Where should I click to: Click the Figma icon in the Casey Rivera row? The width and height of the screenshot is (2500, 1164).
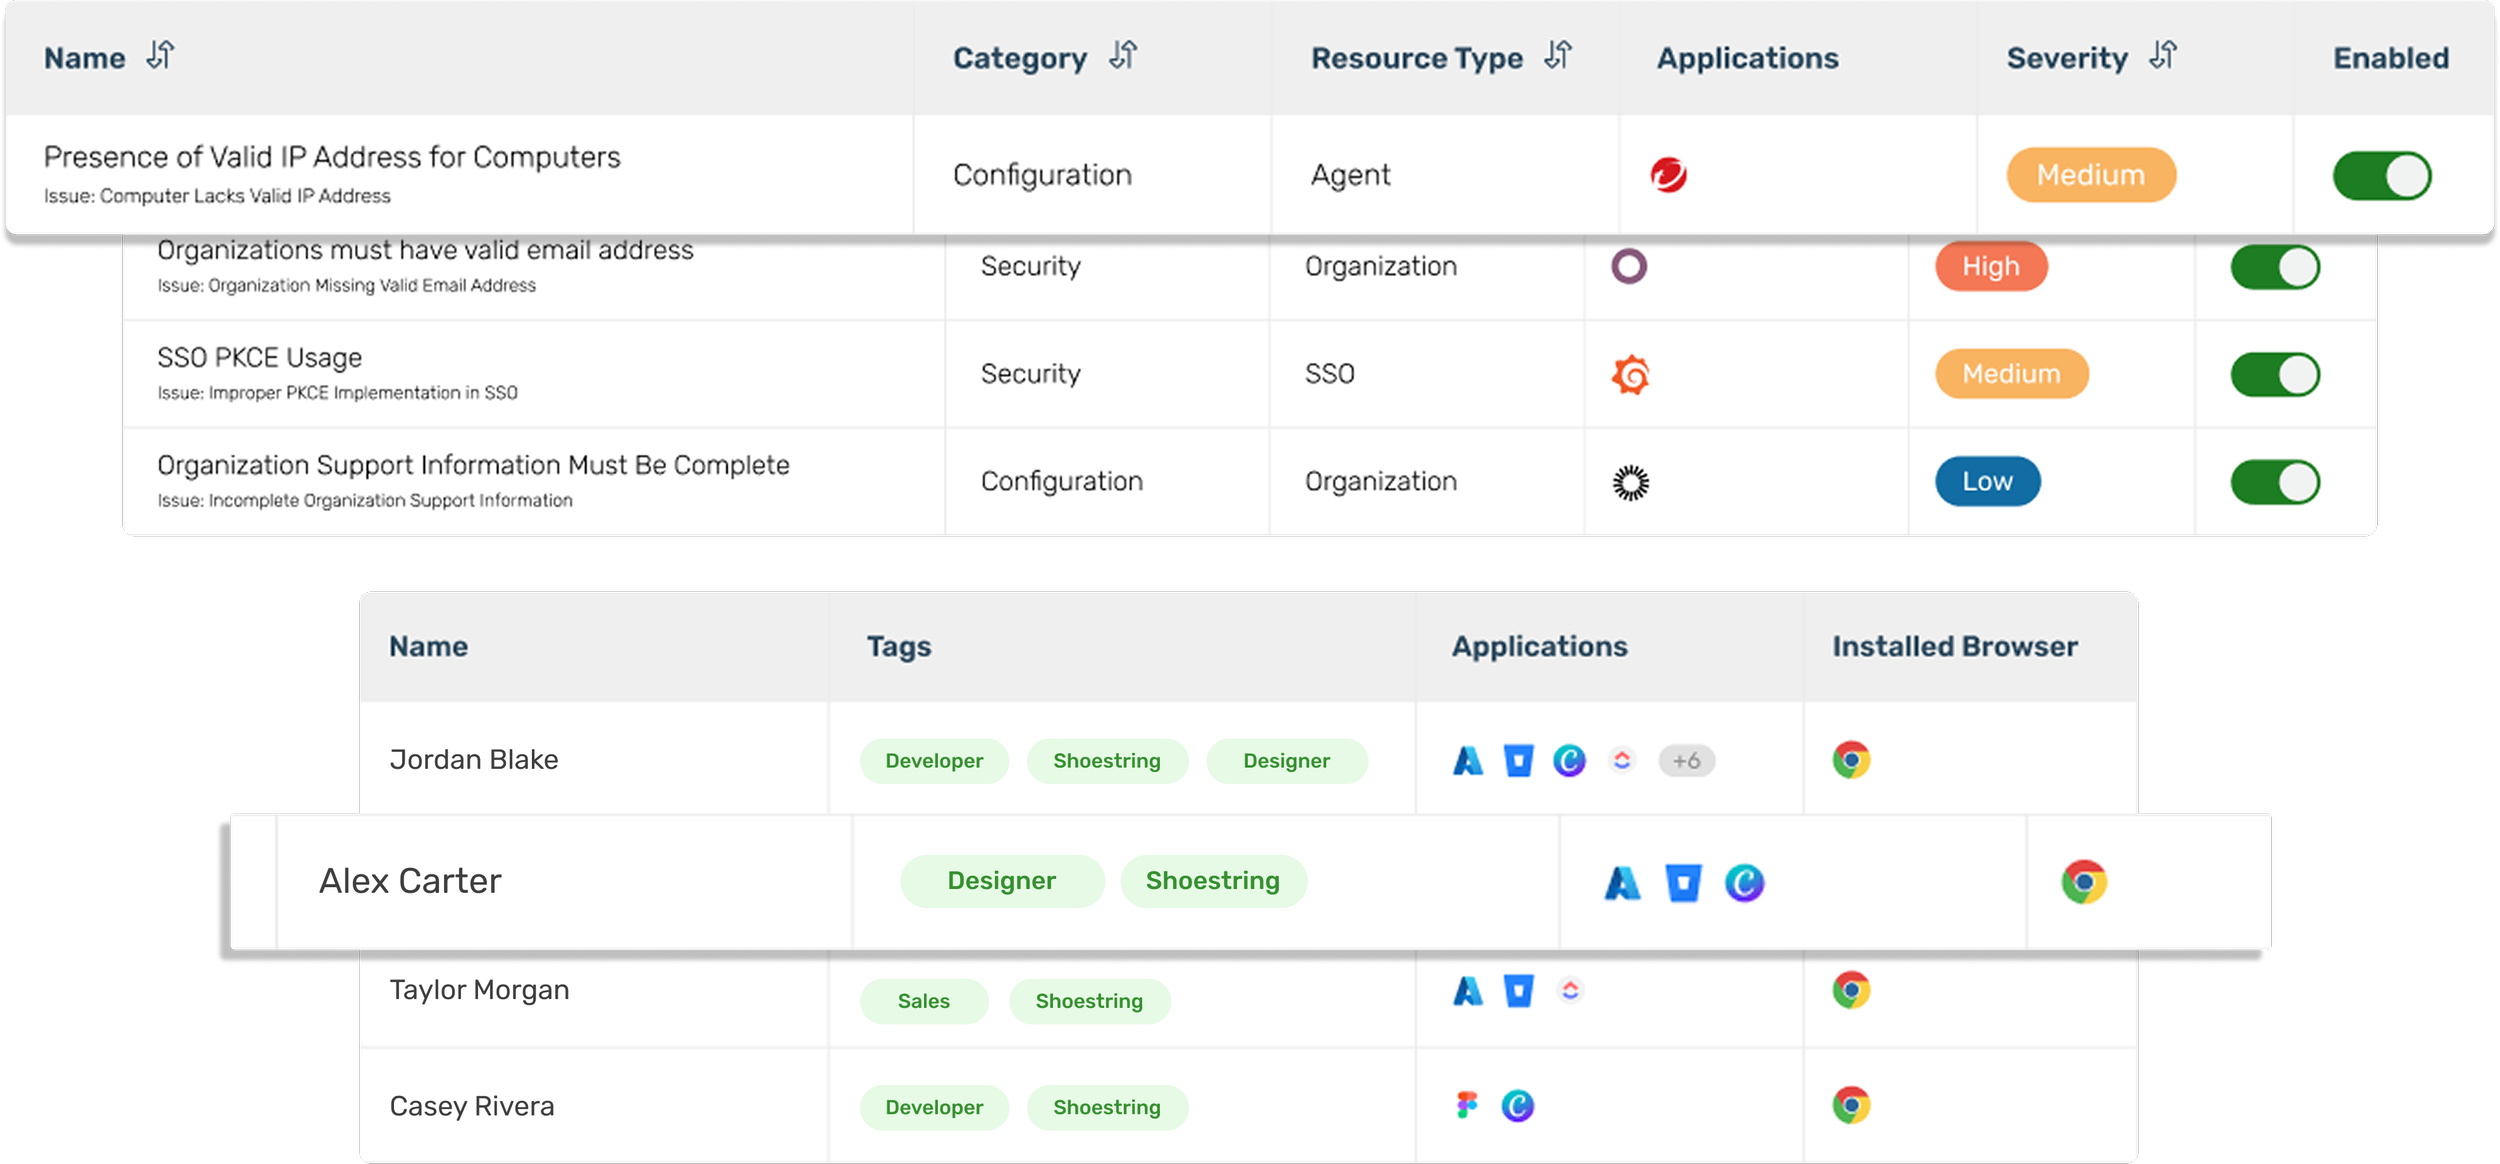coord(1467,1105)
